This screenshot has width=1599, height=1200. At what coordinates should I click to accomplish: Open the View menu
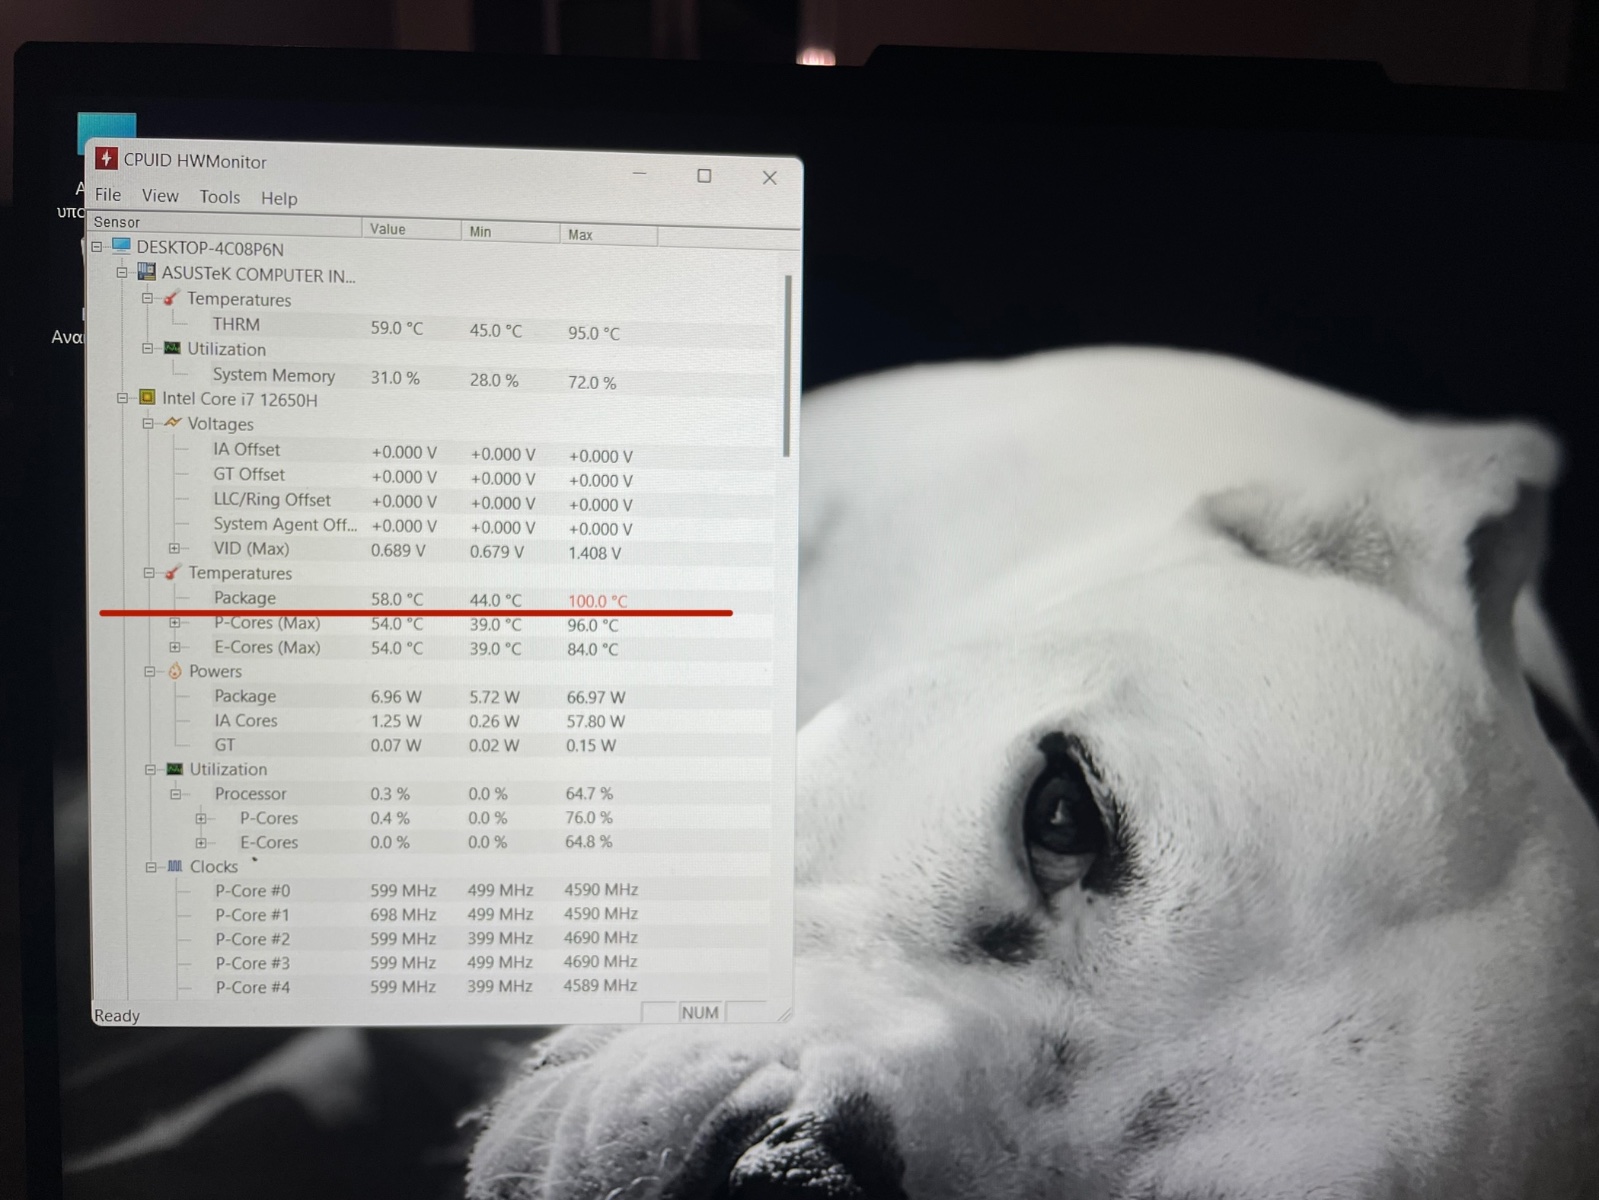tap(160, 196)
